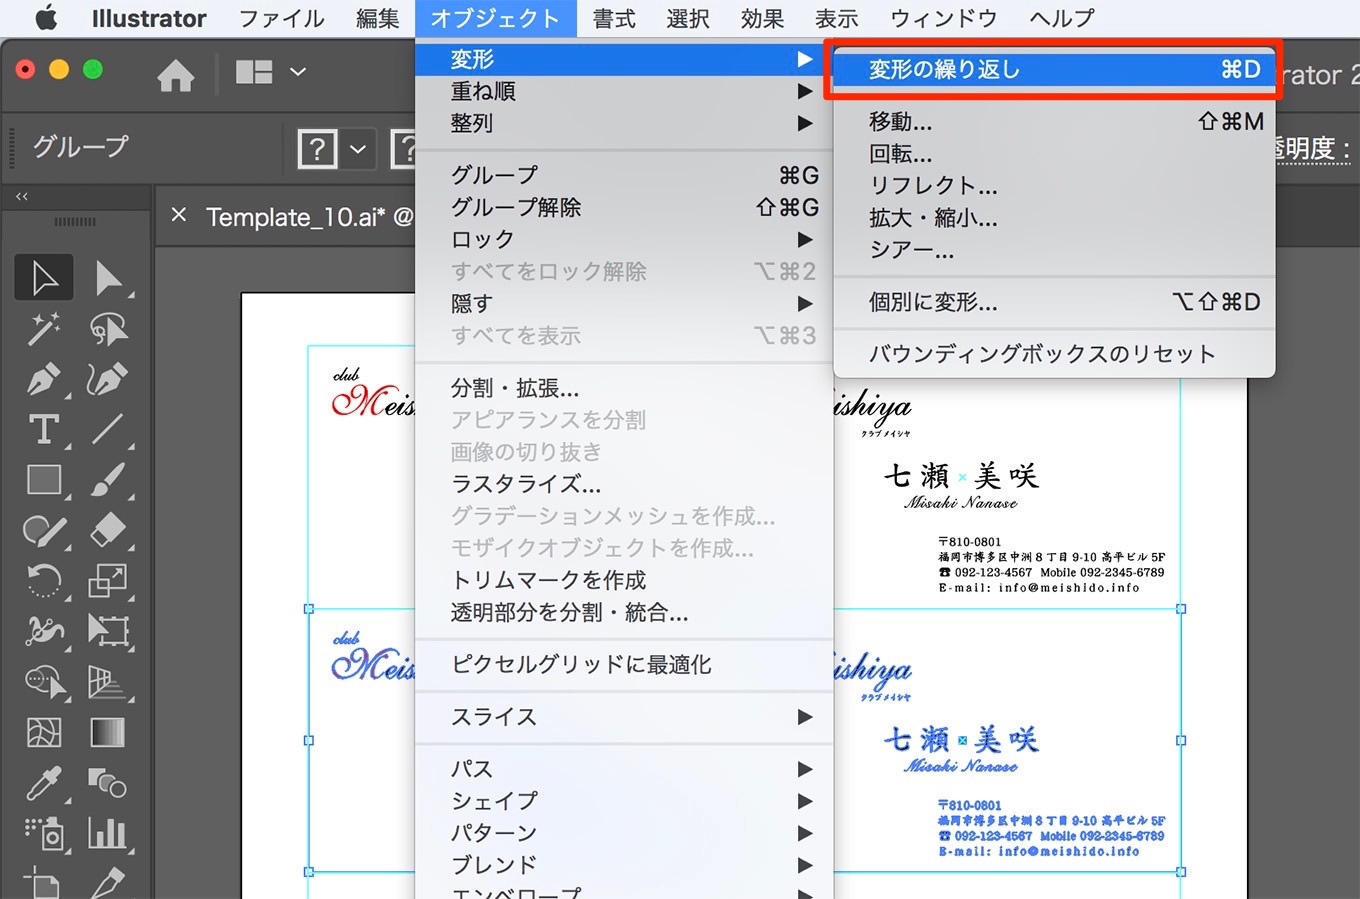1360x899 pixels.
Task: Collapse the tools panel double-arrow
Action: 22,197
